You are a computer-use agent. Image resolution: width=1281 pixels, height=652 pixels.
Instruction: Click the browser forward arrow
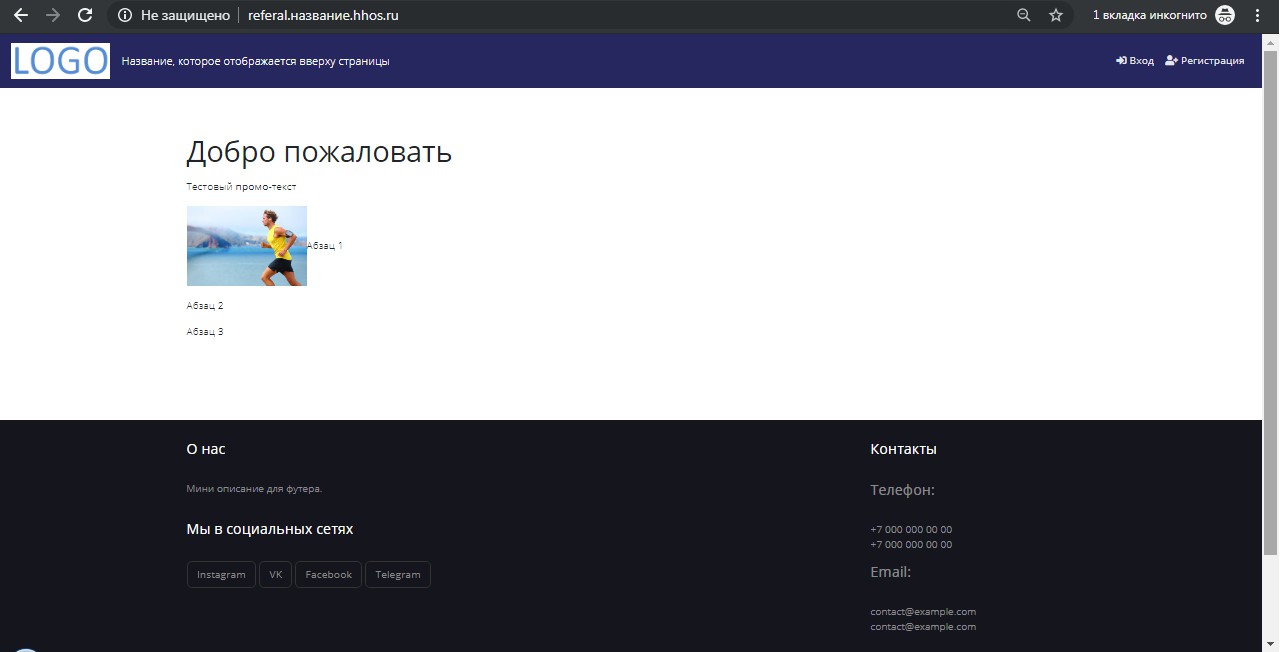(53, 15)
